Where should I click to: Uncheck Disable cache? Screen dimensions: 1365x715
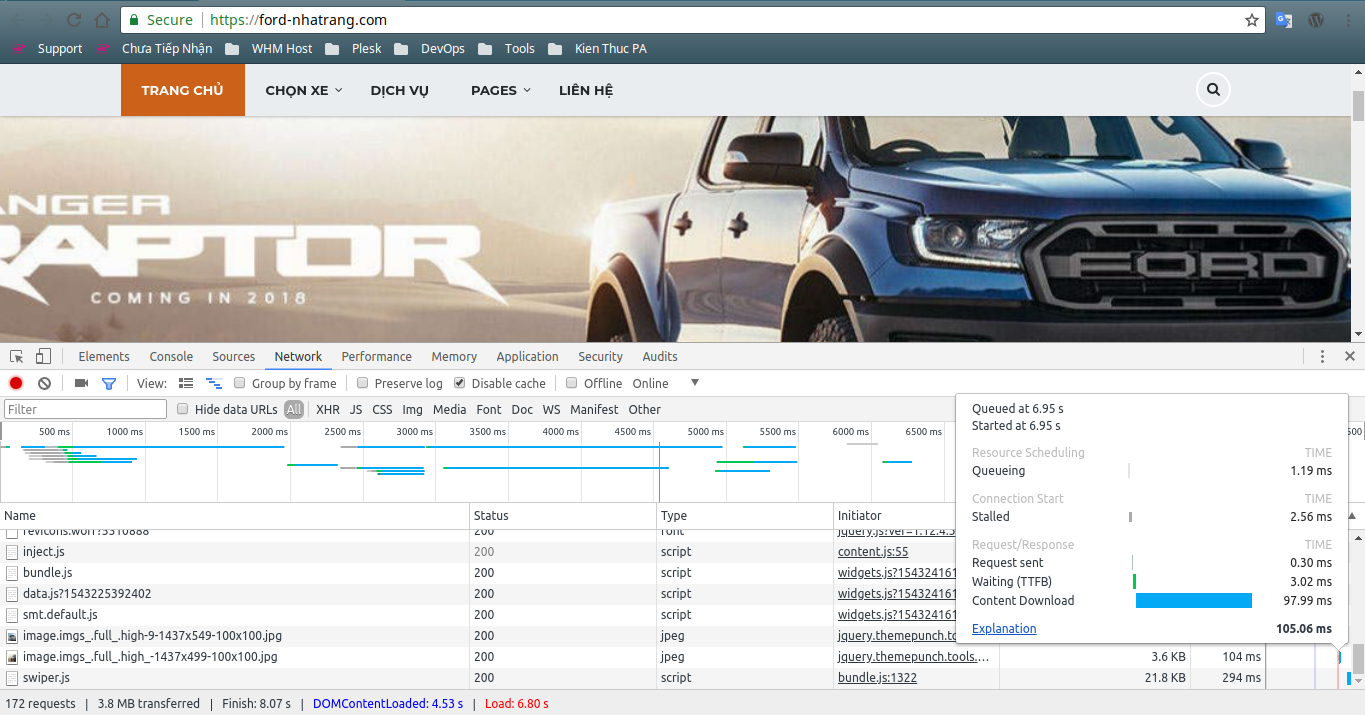pyautogui.click(x=460, y=383)
